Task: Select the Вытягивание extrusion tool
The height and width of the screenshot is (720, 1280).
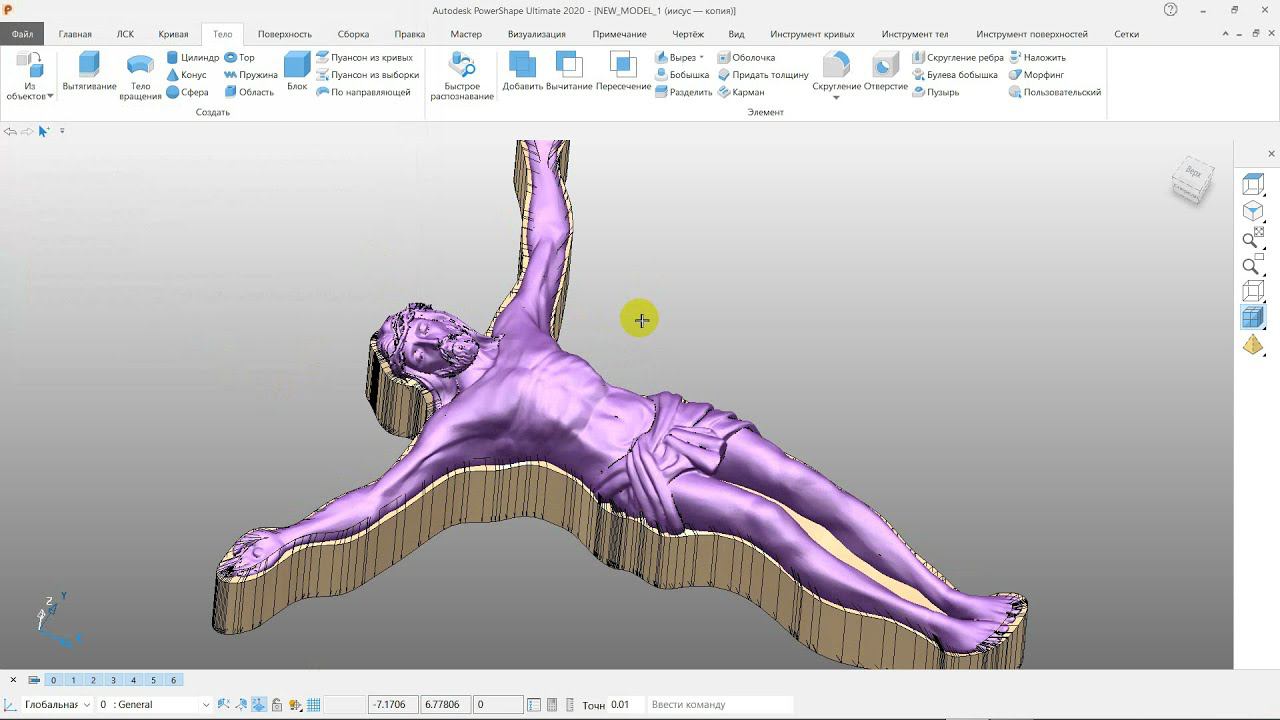Action: coord(89,72)
